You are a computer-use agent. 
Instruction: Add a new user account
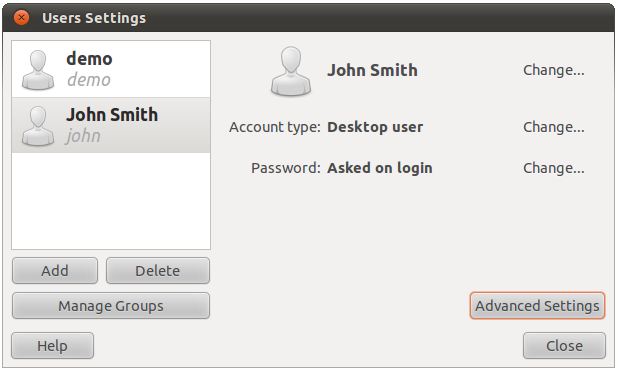pos(55,271)
